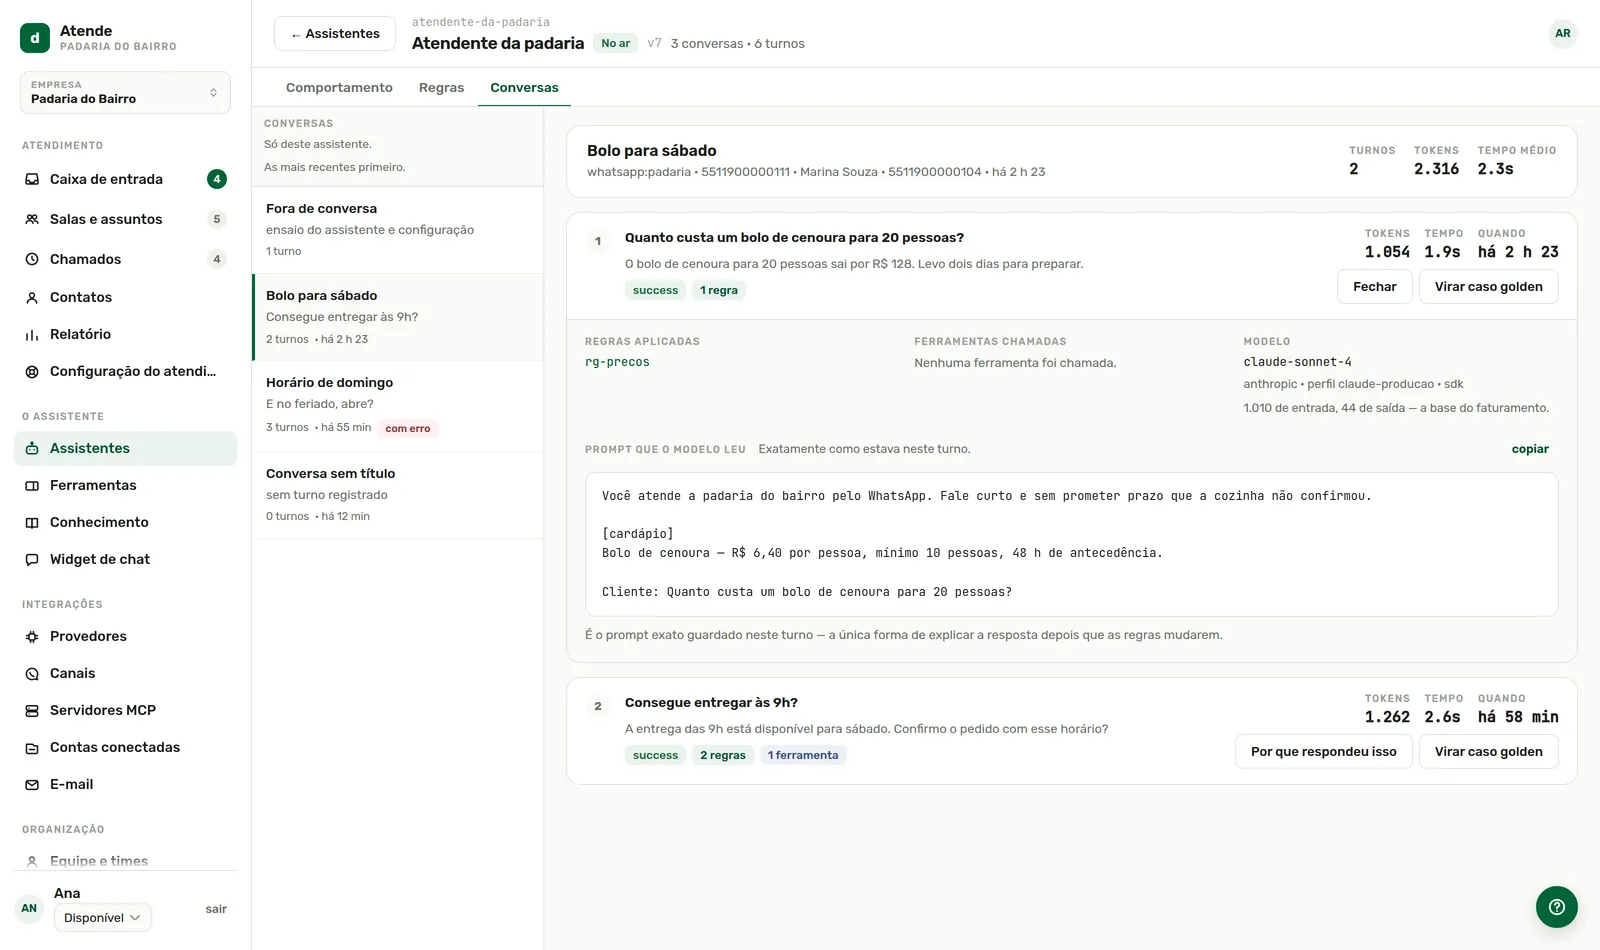The width and height of the screenshot is (1600, 950).
Task: Expand the Empresa Padaria do Bairro selector
Action: click(x=125, y=92)
